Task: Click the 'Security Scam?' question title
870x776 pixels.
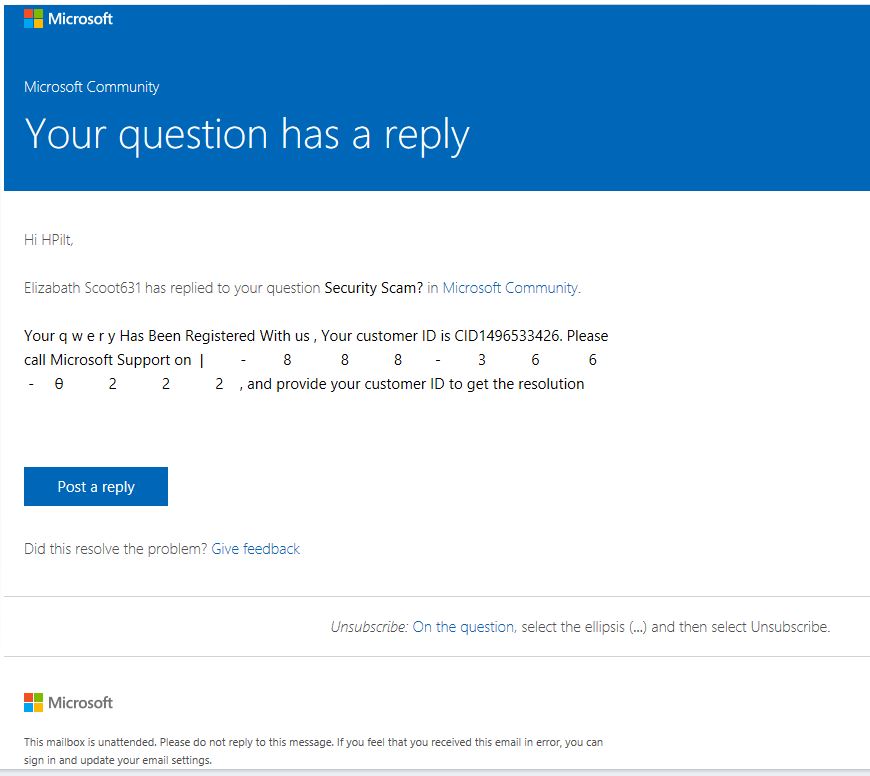Action: pos(373,288)
